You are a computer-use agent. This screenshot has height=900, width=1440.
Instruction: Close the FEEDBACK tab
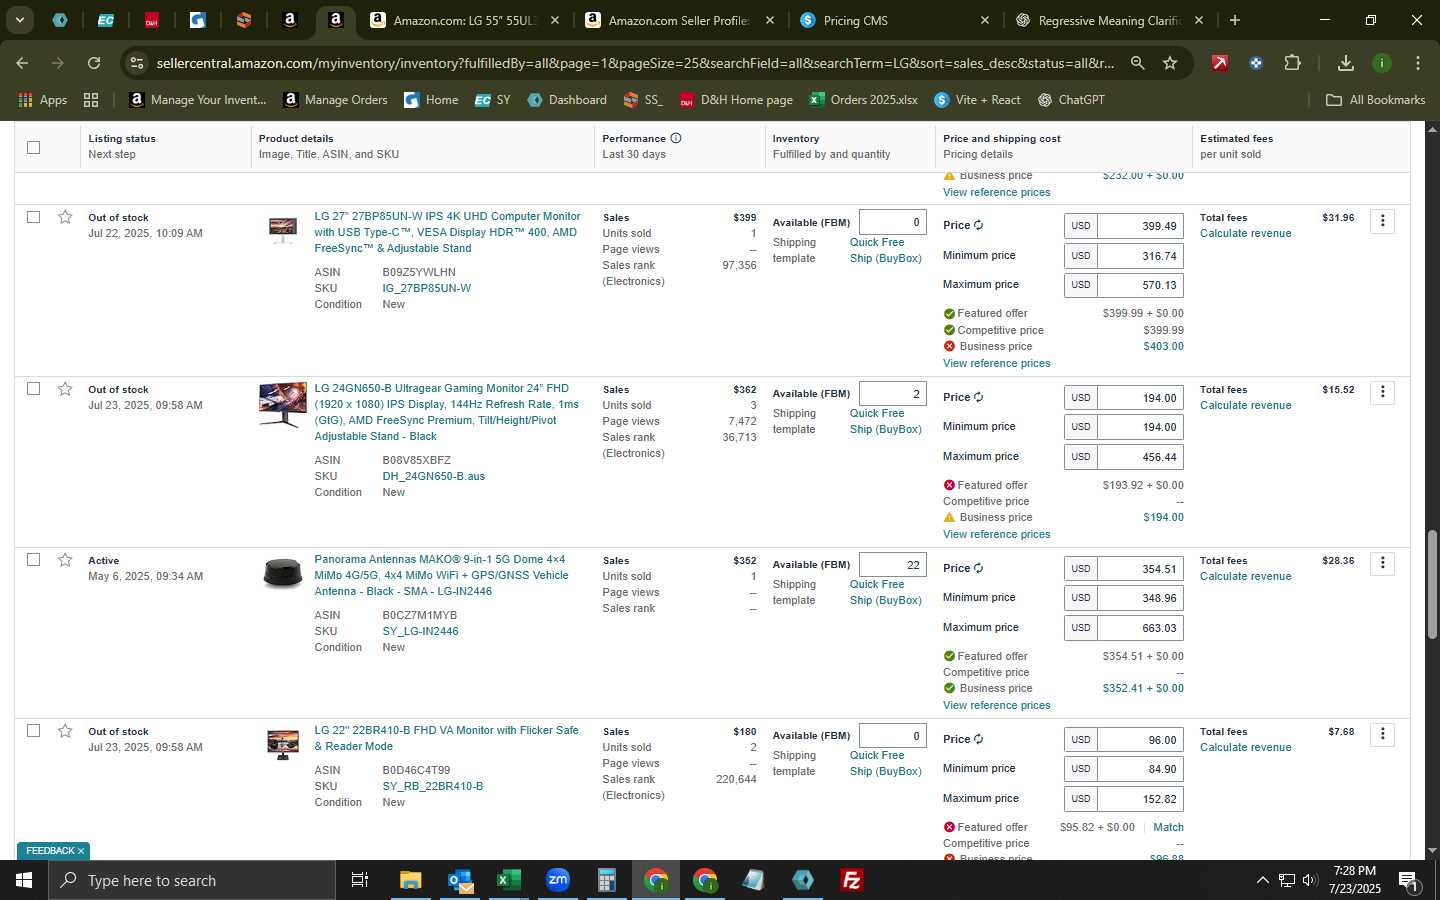coord(81,851)
